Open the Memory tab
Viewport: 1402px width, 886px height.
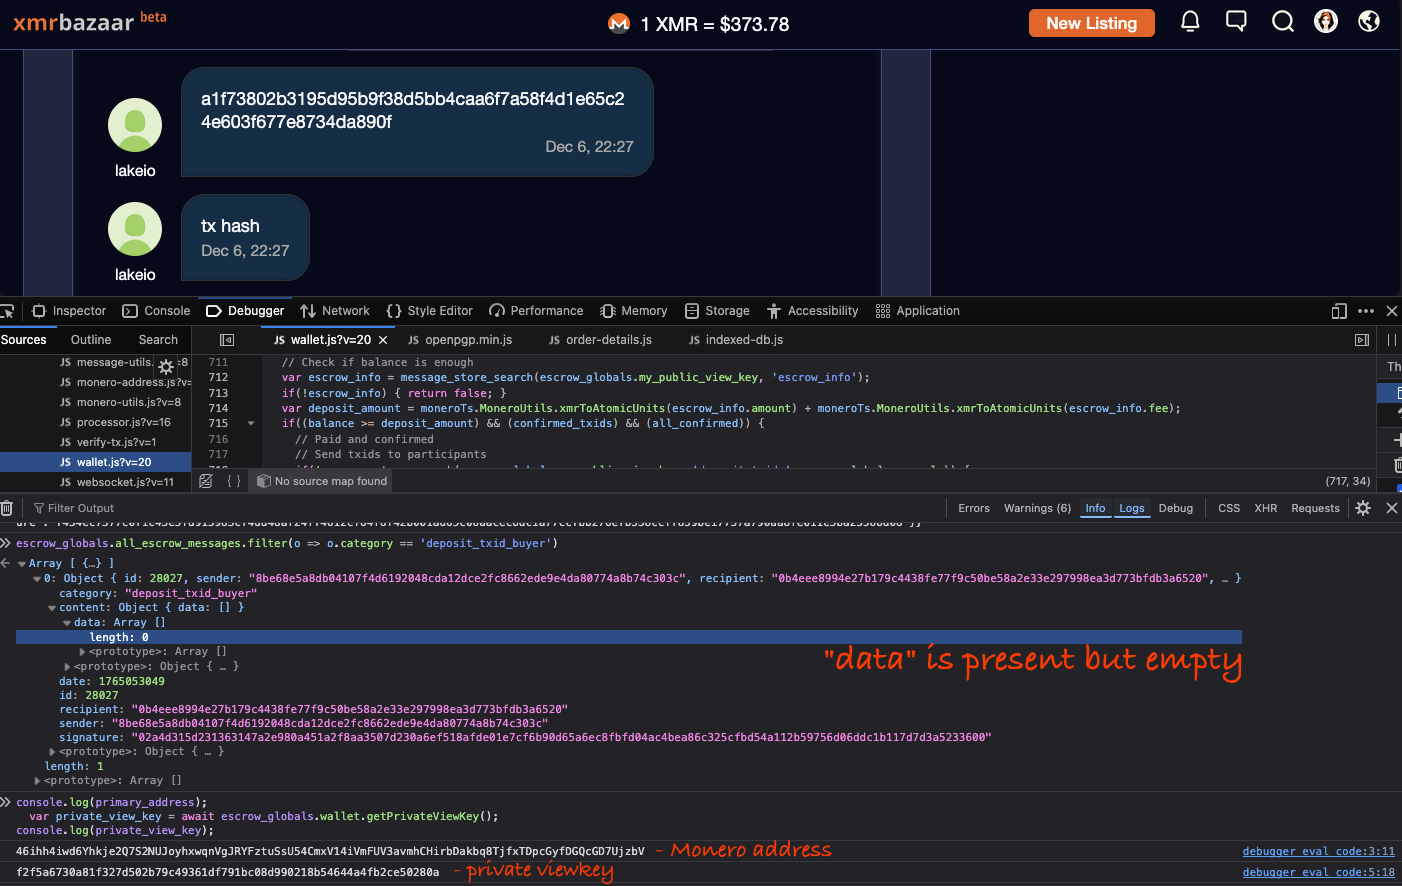pos(634,311)
